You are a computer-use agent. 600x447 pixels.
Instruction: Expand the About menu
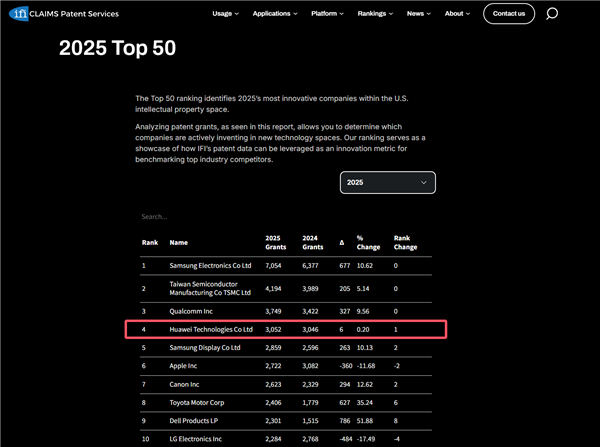[x=457, y=14]
